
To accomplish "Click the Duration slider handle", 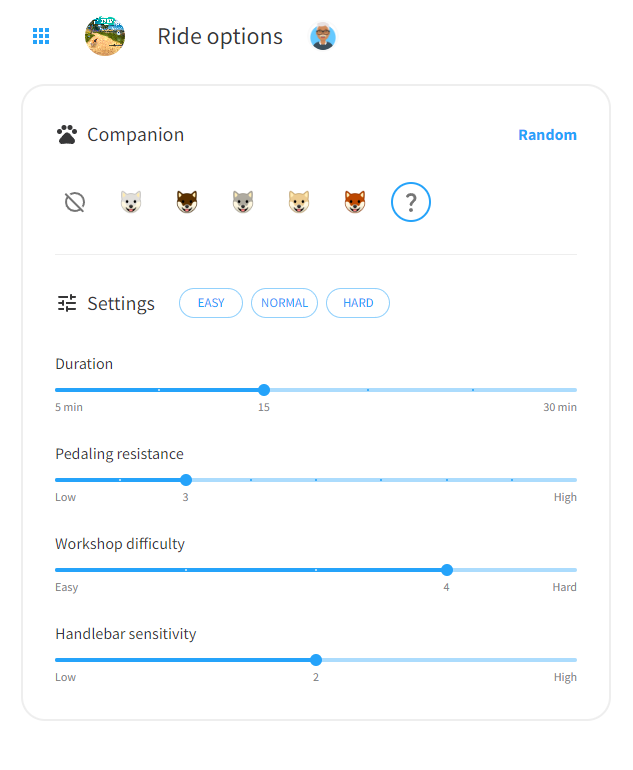I will tap(264, 390).
